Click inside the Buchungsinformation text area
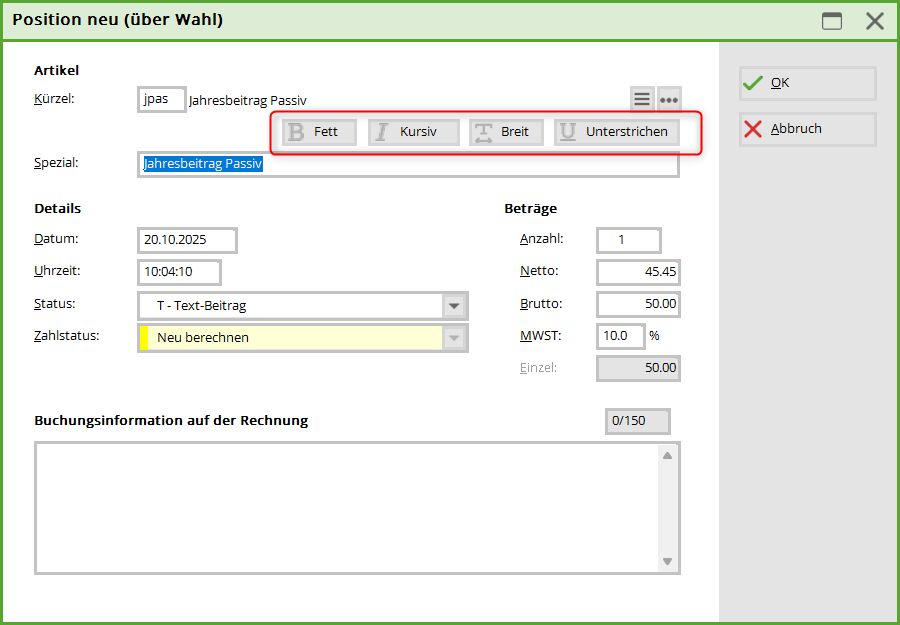 click(347, 507)
